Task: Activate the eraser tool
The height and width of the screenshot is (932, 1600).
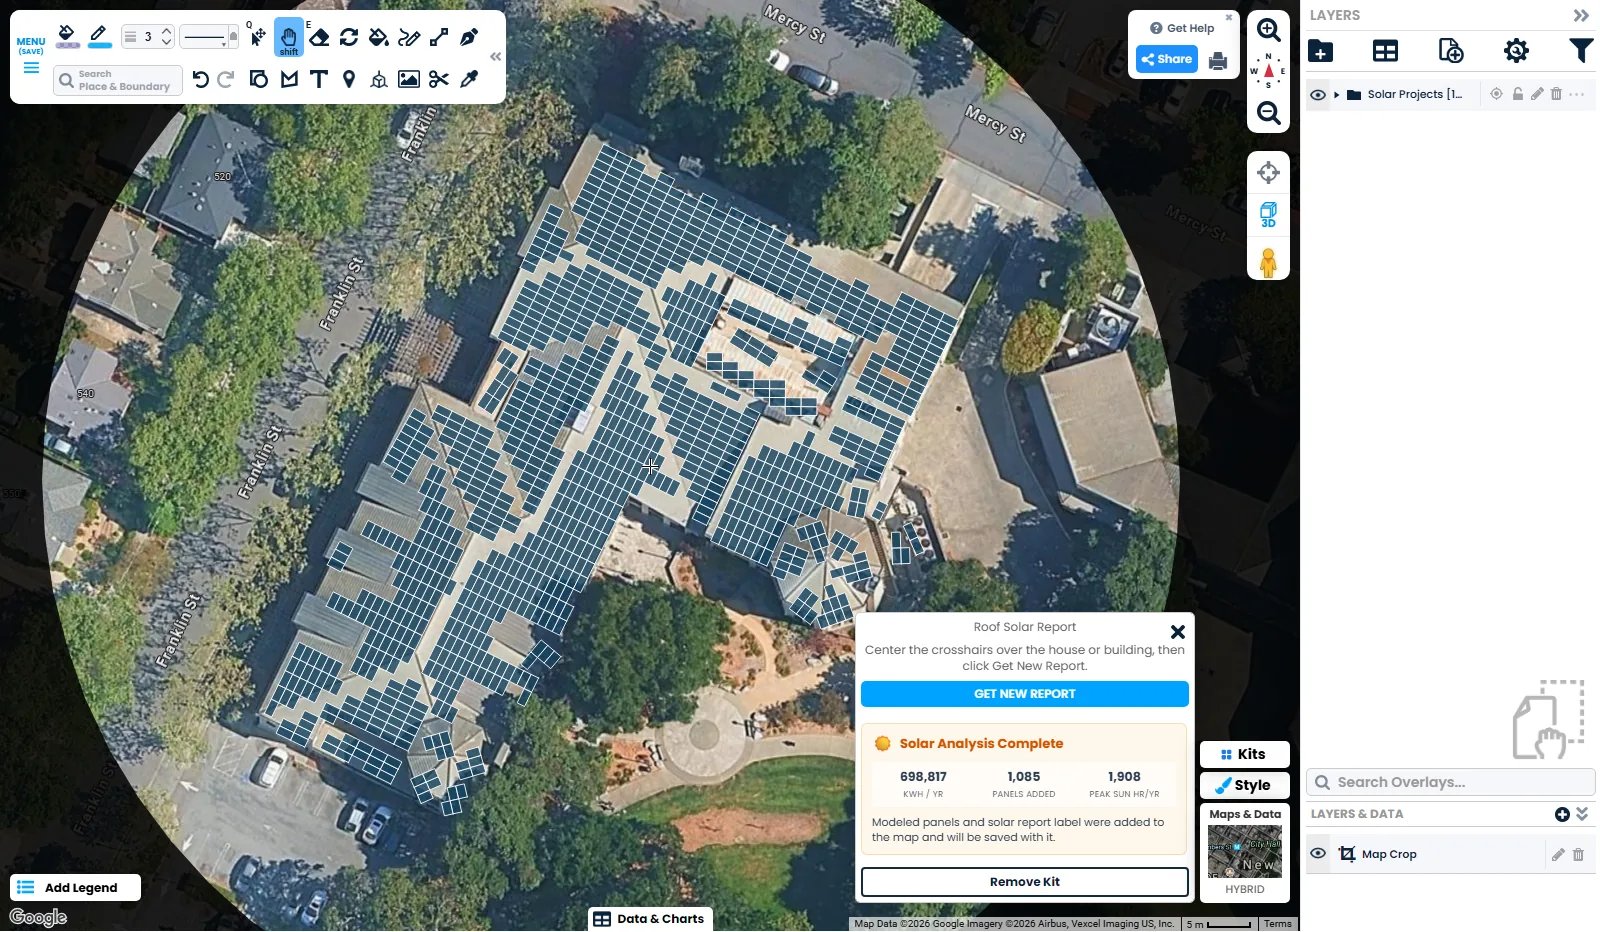Action: 319,37
